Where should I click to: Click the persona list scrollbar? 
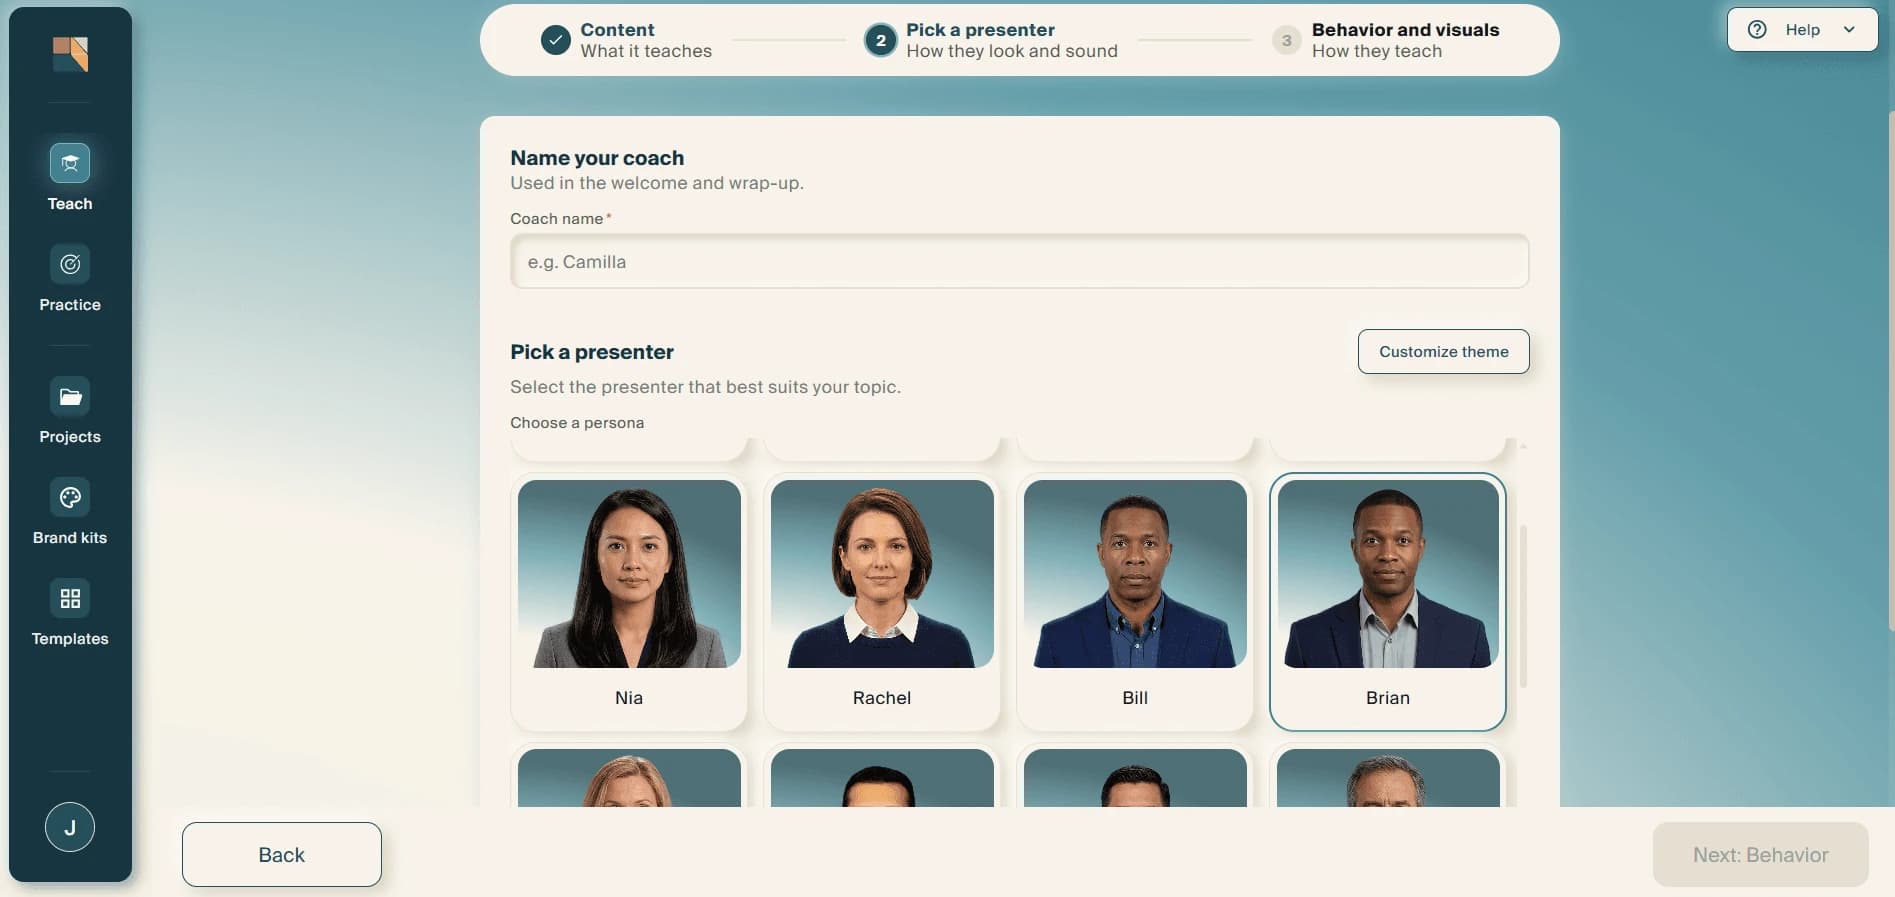pyautogui.click(x=1523, y=606)
